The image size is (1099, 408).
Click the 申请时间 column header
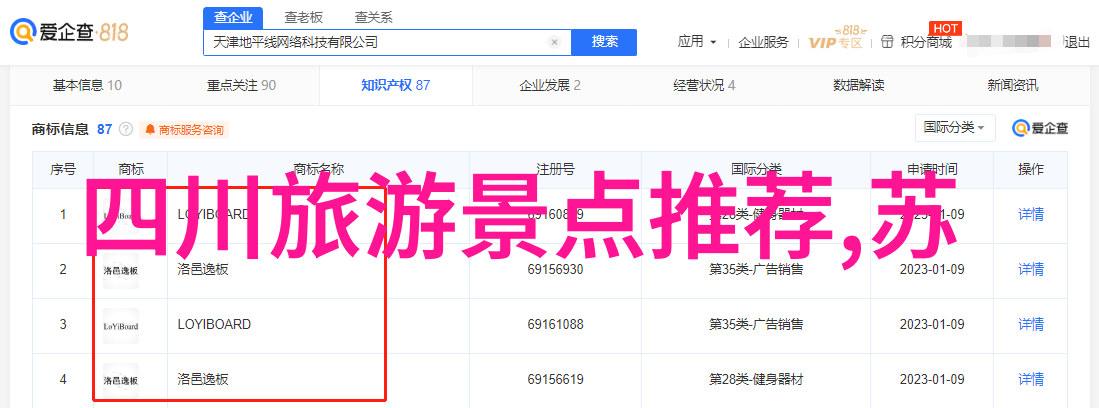[932, 169]
